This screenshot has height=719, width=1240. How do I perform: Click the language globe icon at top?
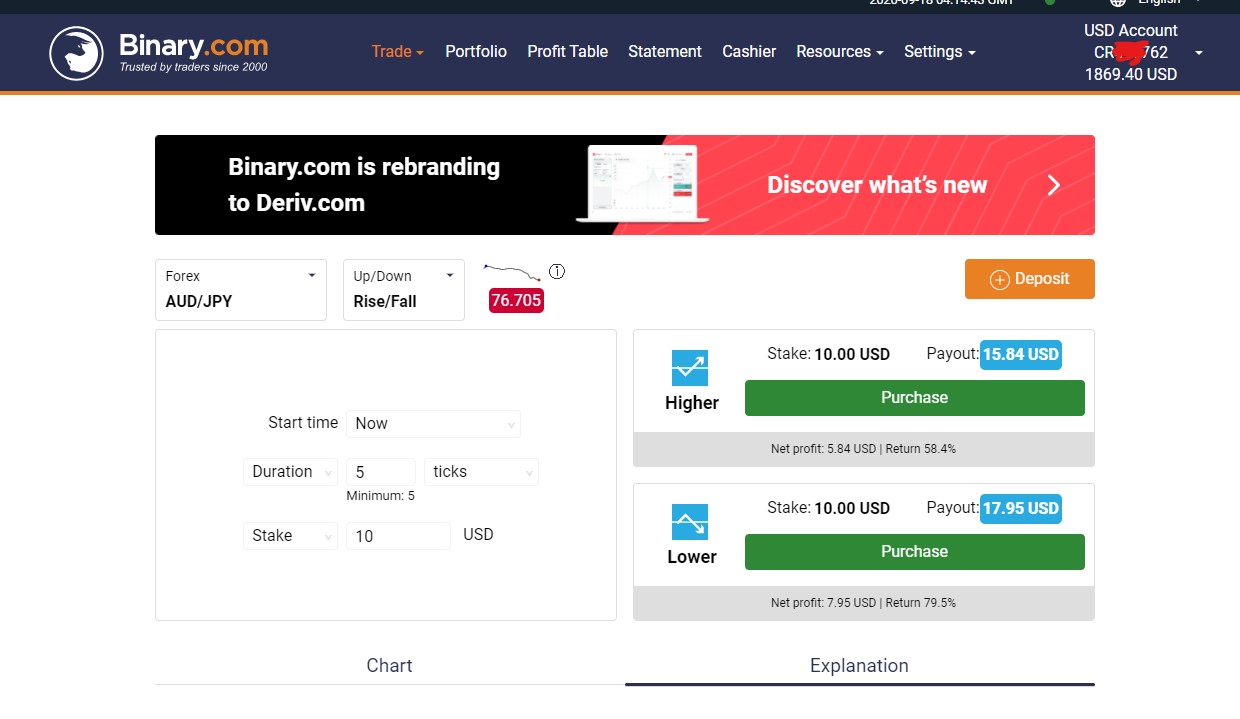click(1118, 3)
